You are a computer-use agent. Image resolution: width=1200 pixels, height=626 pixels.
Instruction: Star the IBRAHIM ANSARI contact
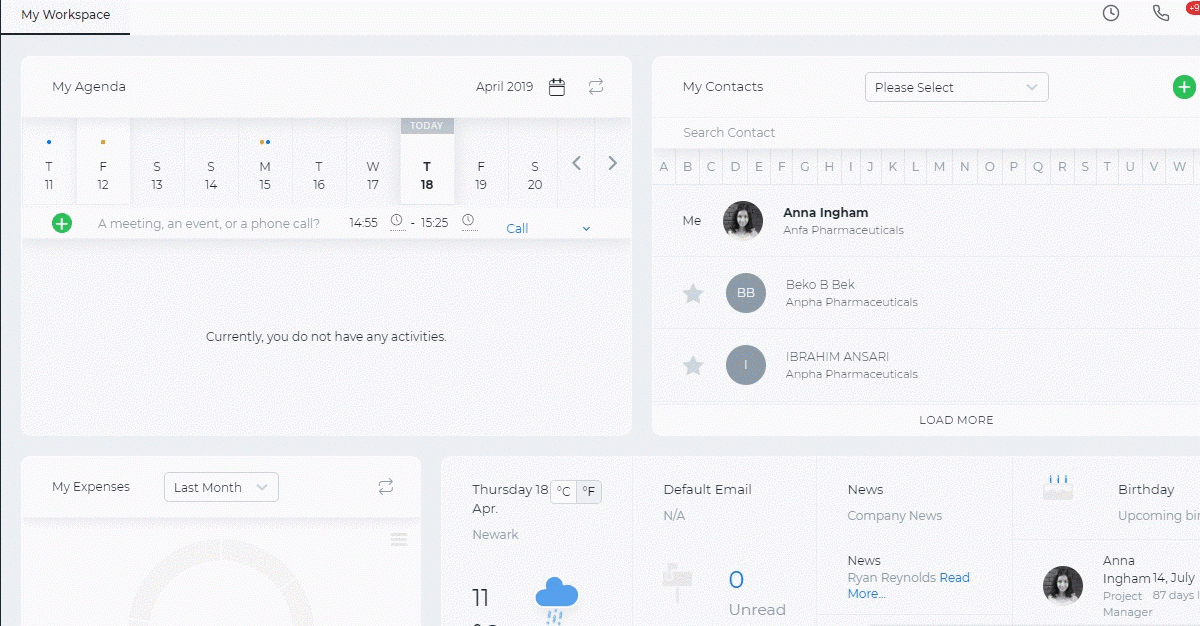point(693,365)
